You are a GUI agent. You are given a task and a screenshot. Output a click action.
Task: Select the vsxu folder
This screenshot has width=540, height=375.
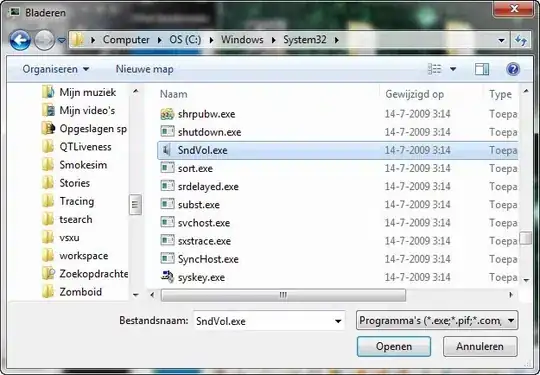pyautogui.click(x=61, y=238)
